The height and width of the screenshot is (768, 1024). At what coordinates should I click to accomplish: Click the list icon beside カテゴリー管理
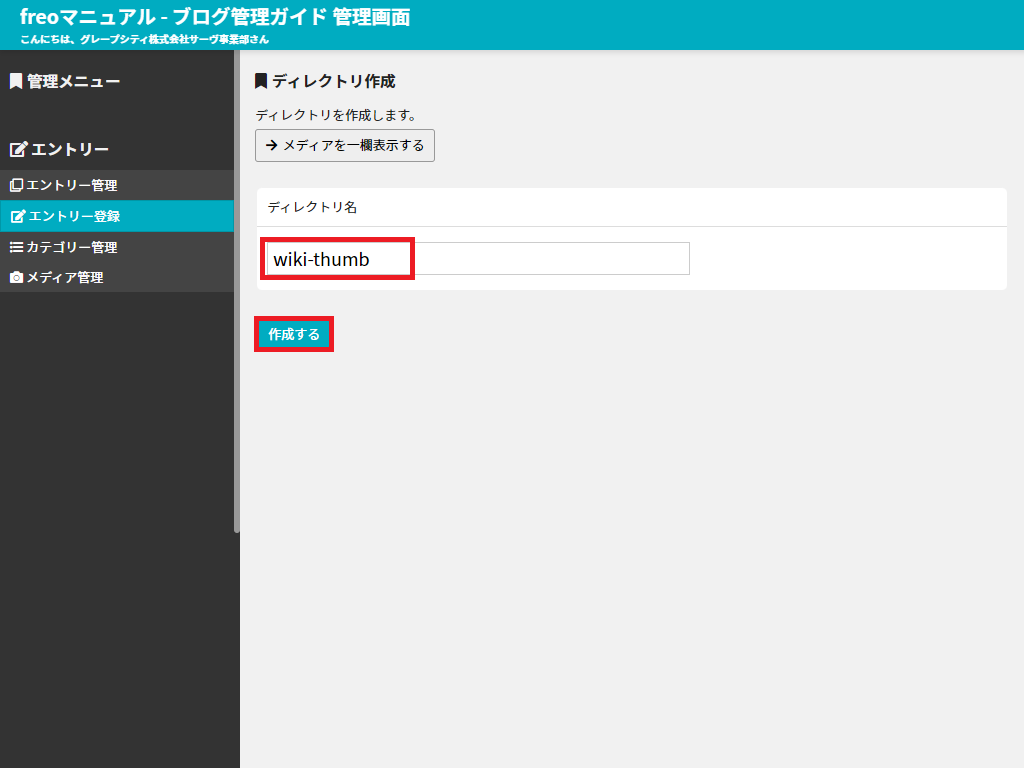click(16, 247)
